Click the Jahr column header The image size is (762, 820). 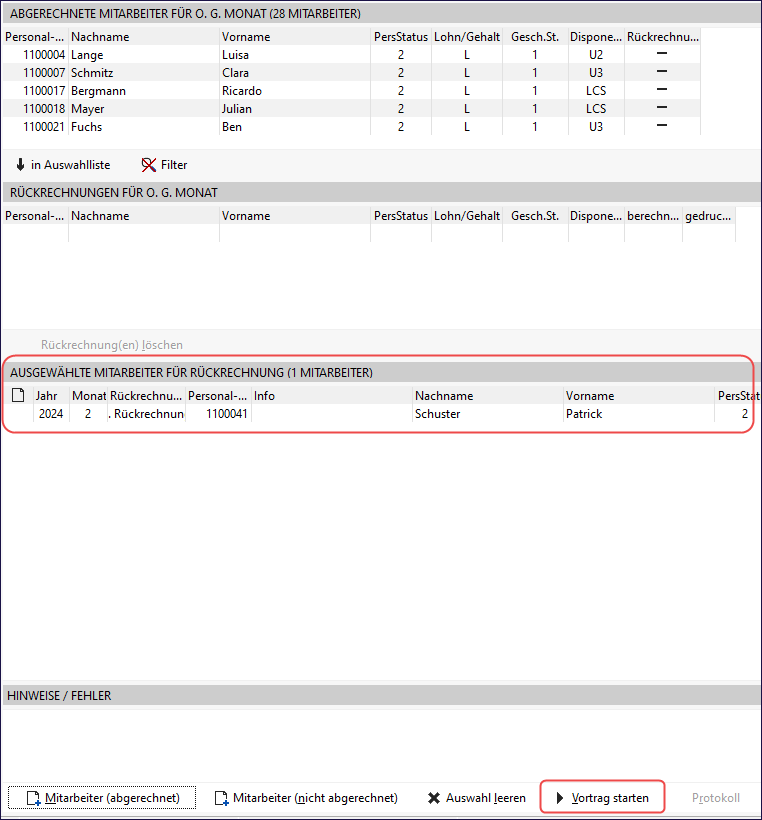pyautogui.click(x=51, y=395)
